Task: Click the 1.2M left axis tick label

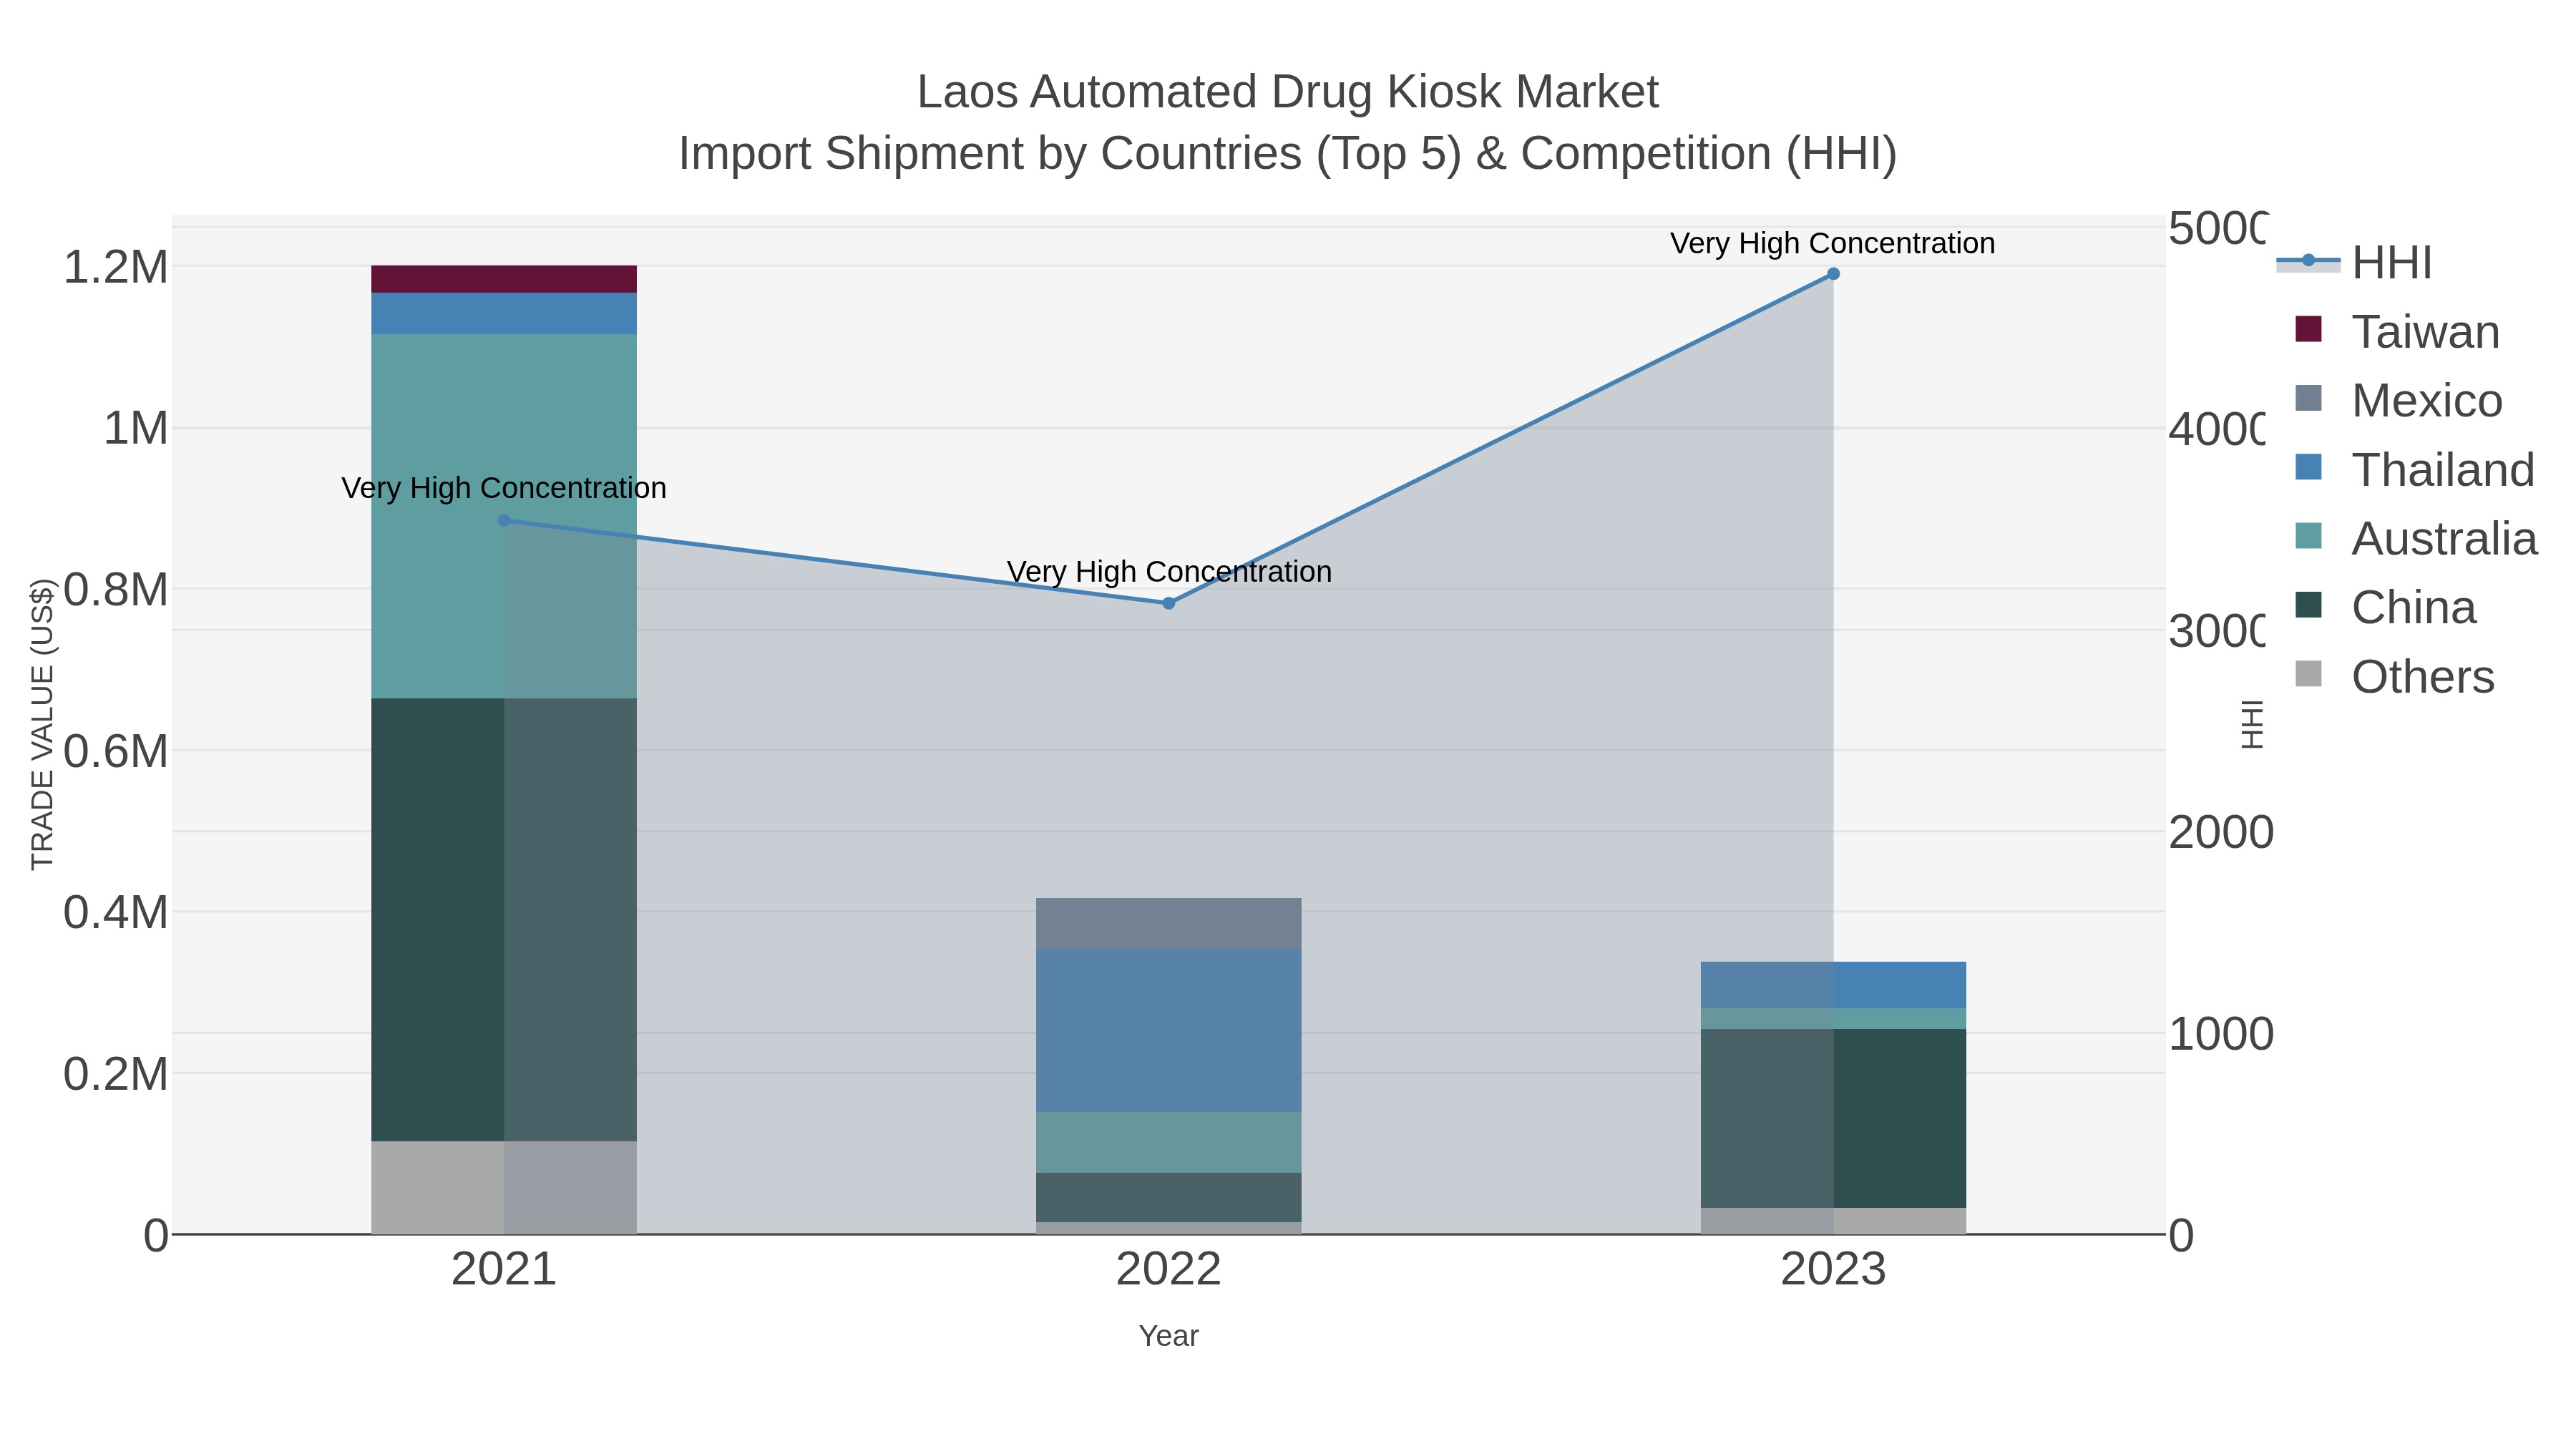Action: [x=116, y=267]
